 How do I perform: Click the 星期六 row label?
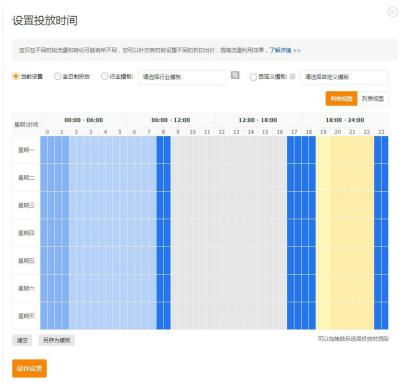point(26,288)
